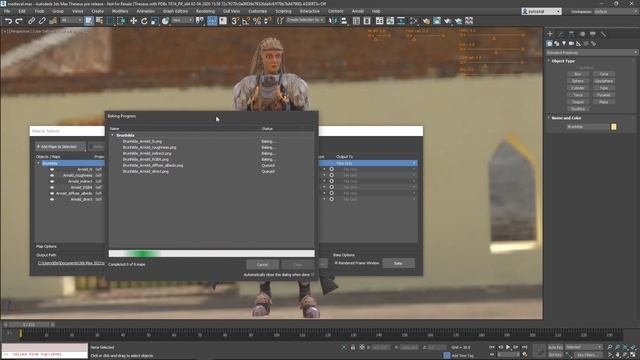Activate the Select and Link tool

31,20
